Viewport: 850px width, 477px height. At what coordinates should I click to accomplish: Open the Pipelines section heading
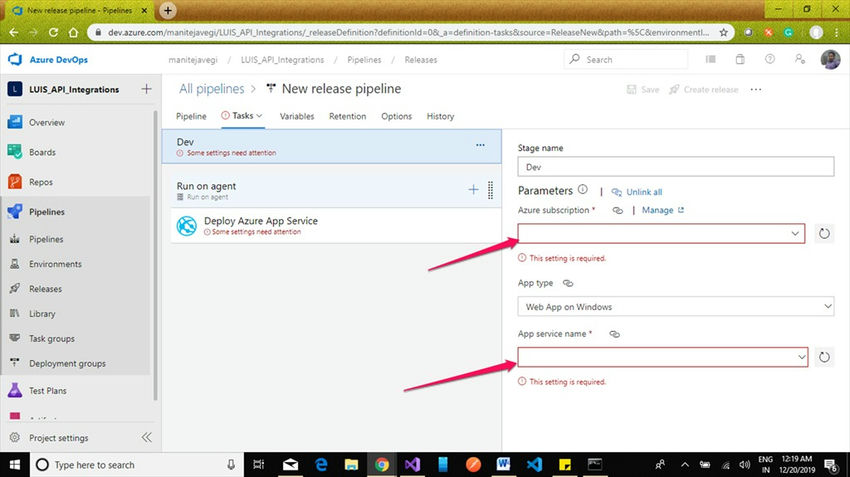pyautogui.click(x=47, y=212)
